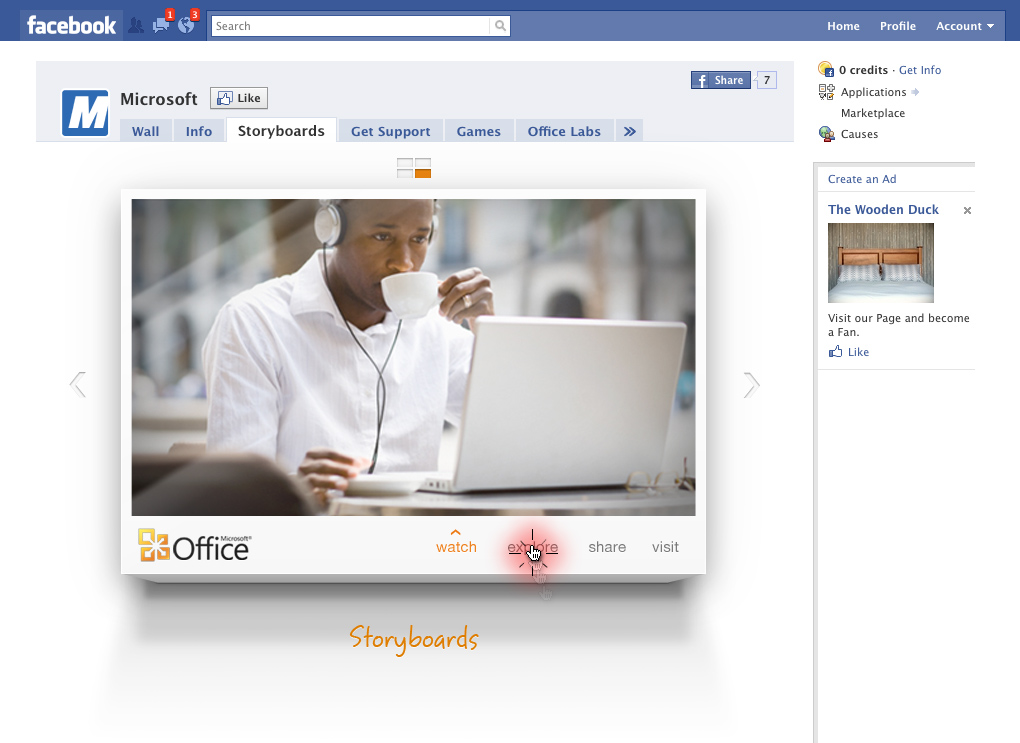Image resolution: width=1020 pixels, height=743 pixels.
Task: Click the Storyboards handwritten title
Action: (414, 639)
